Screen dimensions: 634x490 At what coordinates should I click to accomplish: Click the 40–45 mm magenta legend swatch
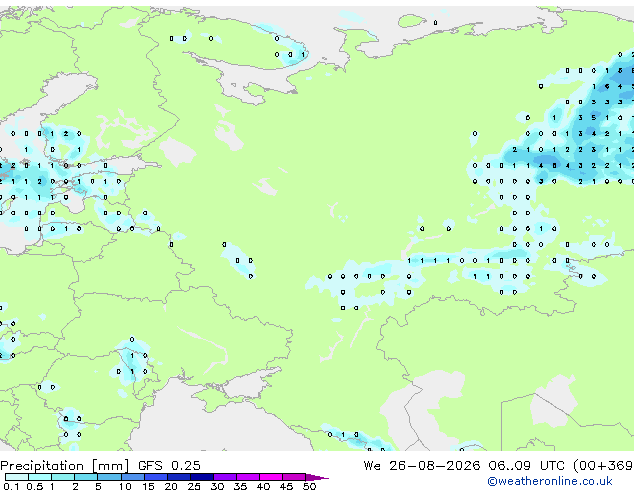pos(271,477)
